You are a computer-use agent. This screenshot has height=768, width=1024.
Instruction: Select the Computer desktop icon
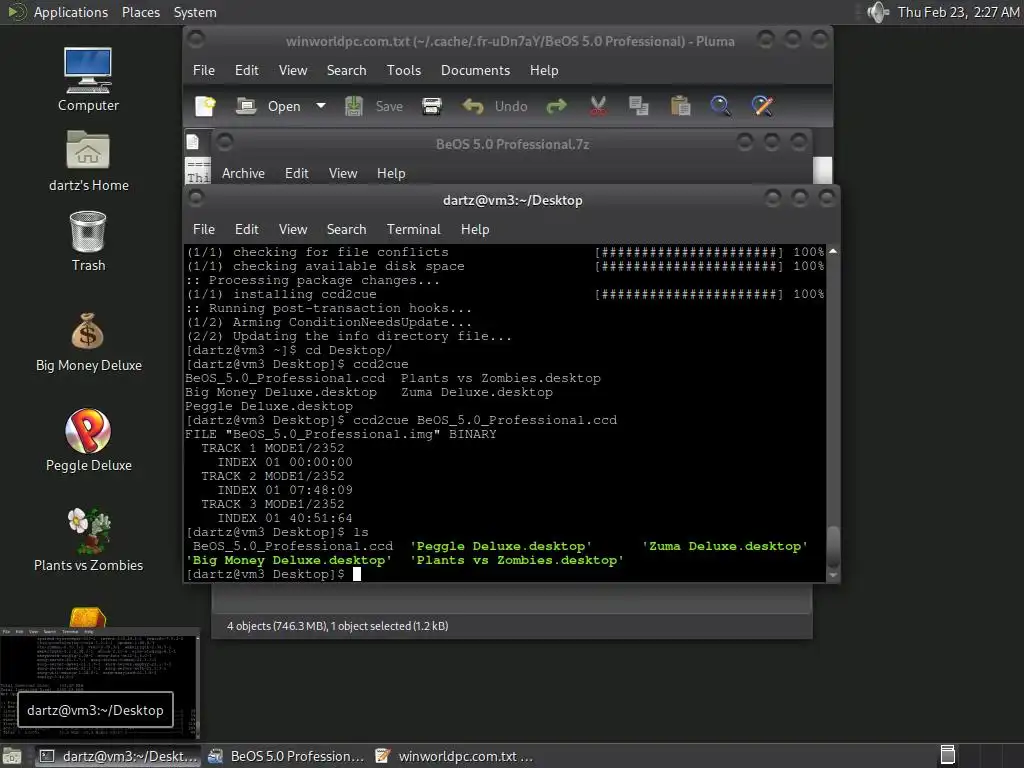(88, 70)
